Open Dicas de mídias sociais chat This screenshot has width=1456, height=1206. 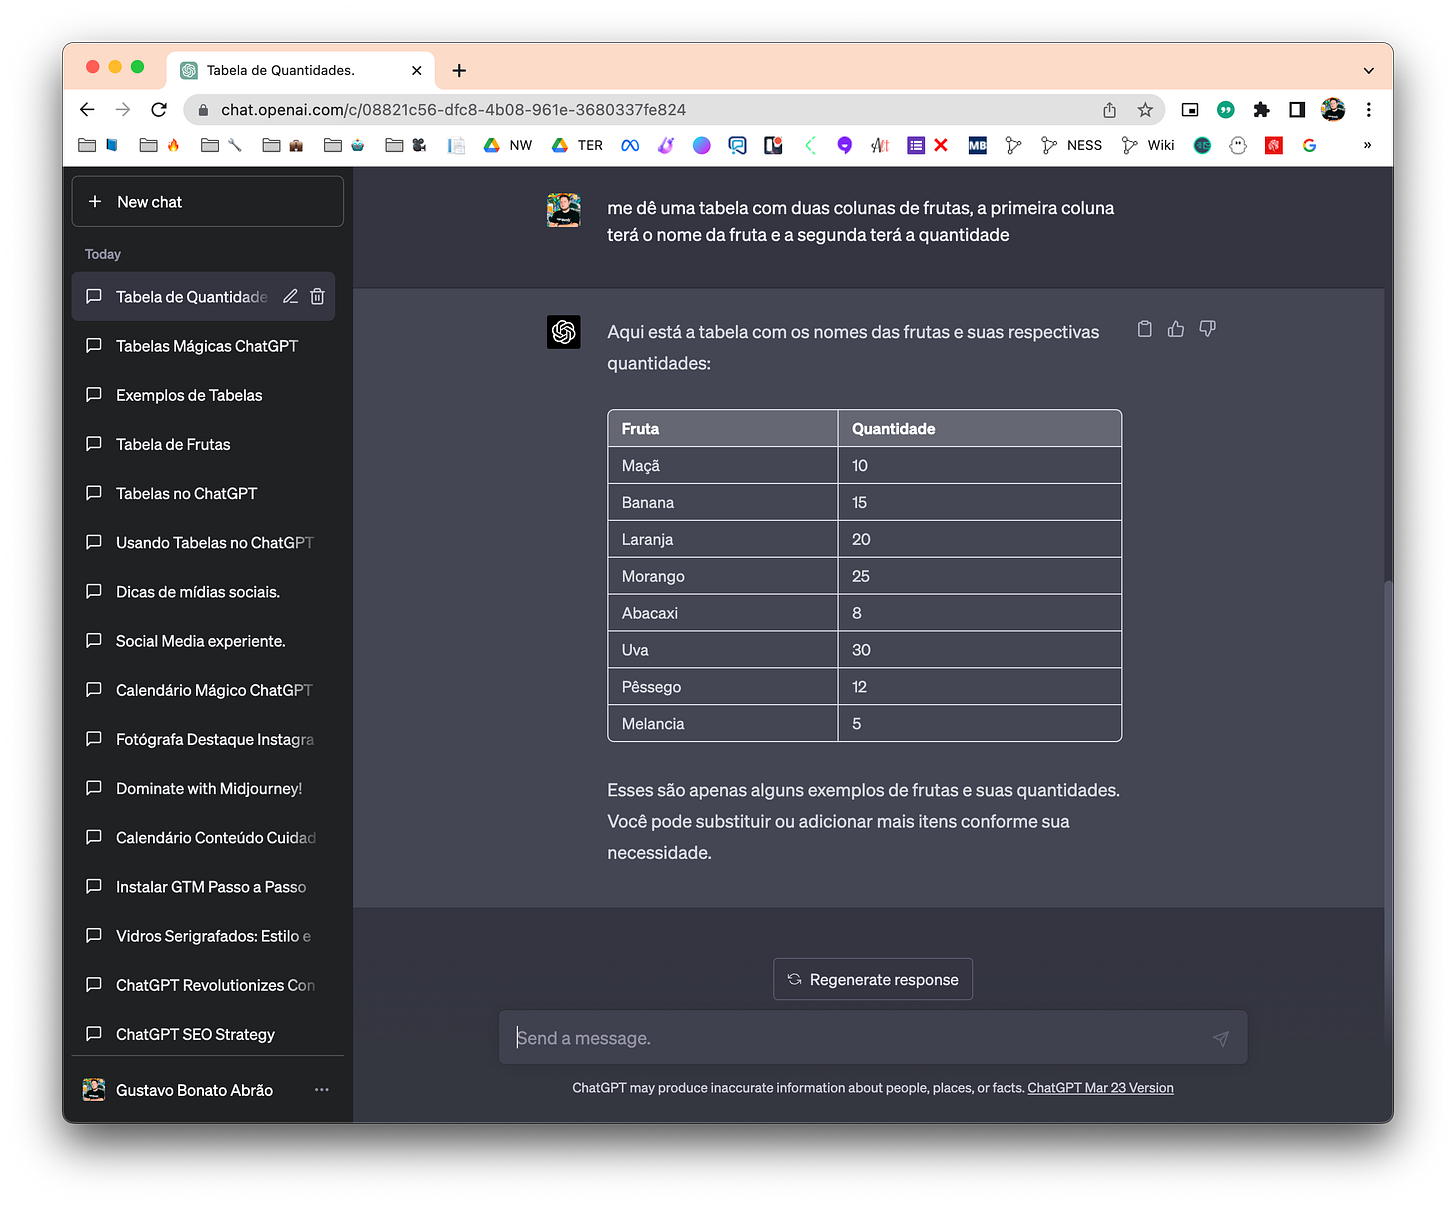tap(203, 592)
